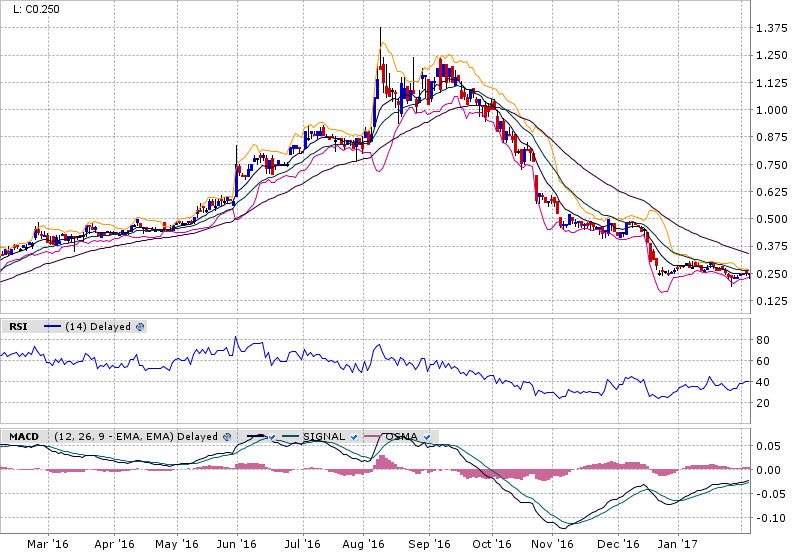This screenshot has height=558, width=796.
Task: Select the RSI panel title label
Action: 18,326
